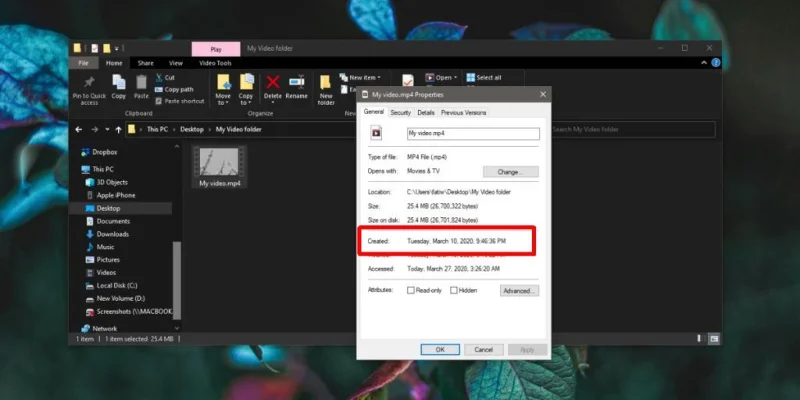
Task: Collapse the ribbon with chevron
Action: pyautogui.click(x=704, y=63)
